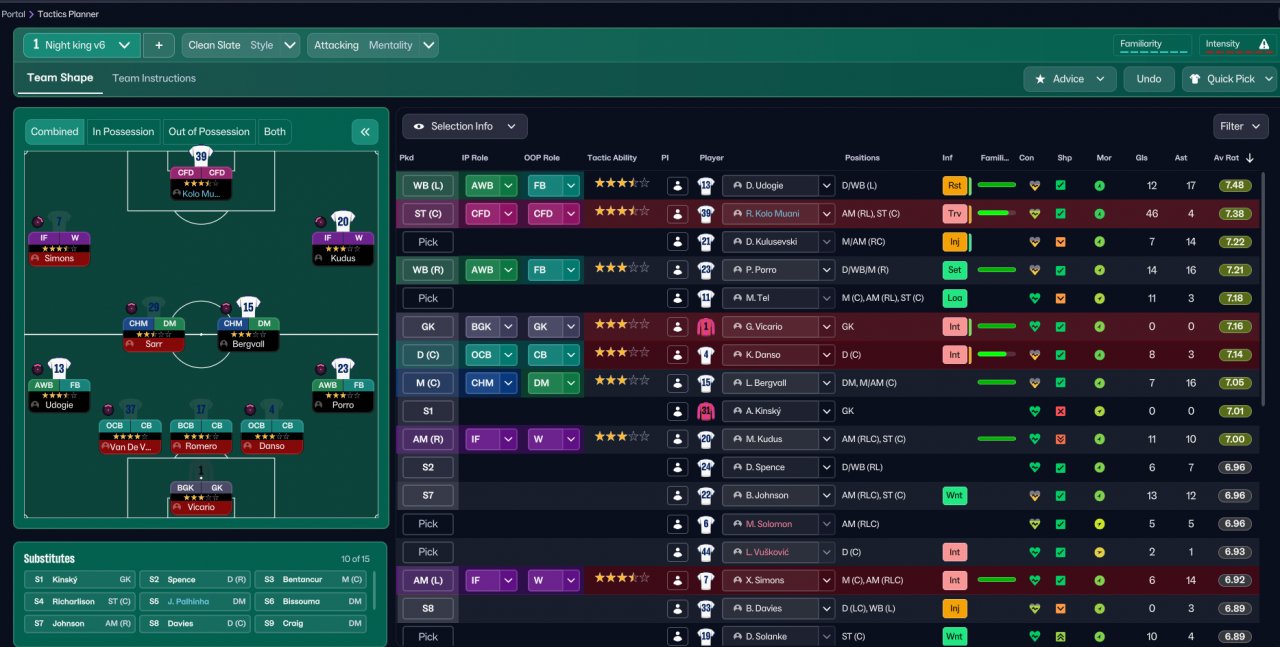Open the Filter dropdown

1240,127
